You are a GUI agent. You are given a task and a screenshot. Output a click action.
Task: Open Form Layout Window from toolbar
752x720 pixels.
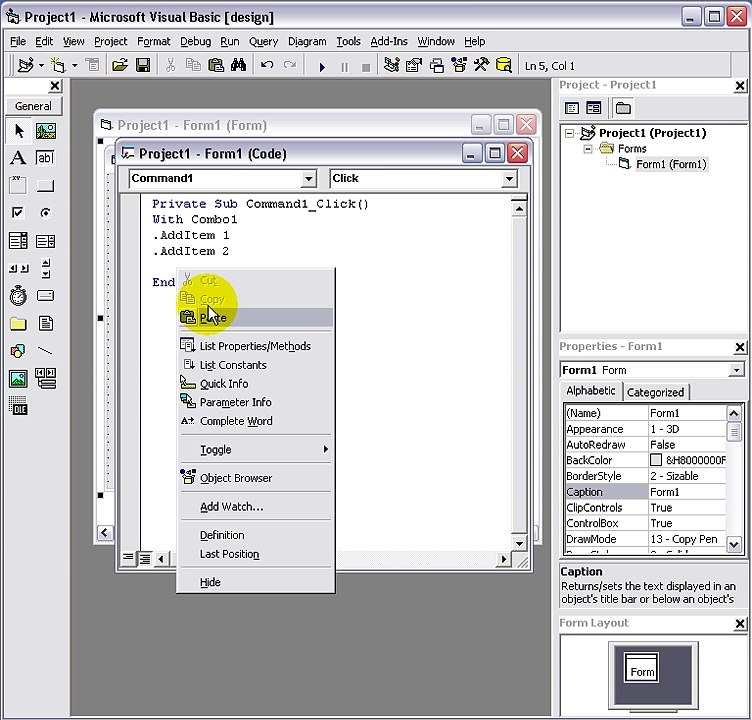(x=436, y=65)
